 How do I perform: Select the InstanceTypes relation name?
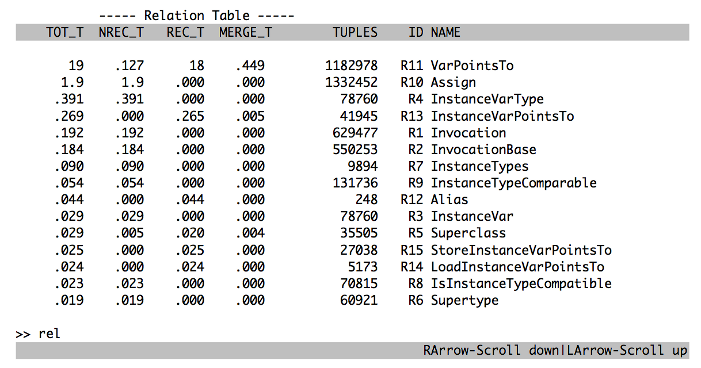480,166
